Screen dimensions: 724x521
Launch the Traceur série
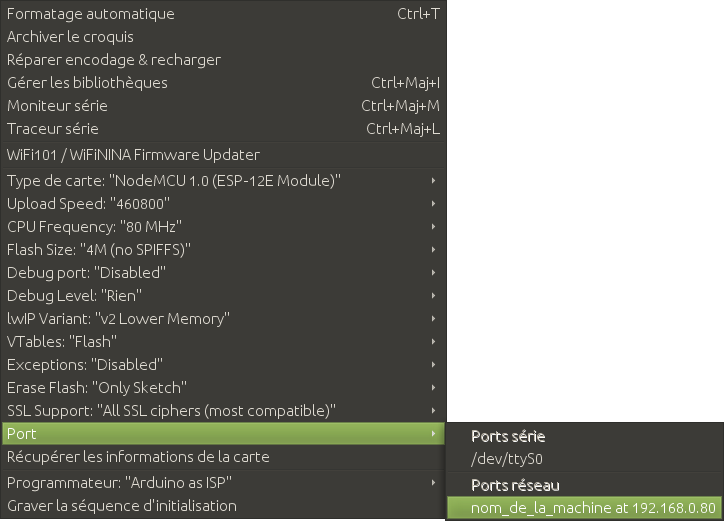point(52,129)
